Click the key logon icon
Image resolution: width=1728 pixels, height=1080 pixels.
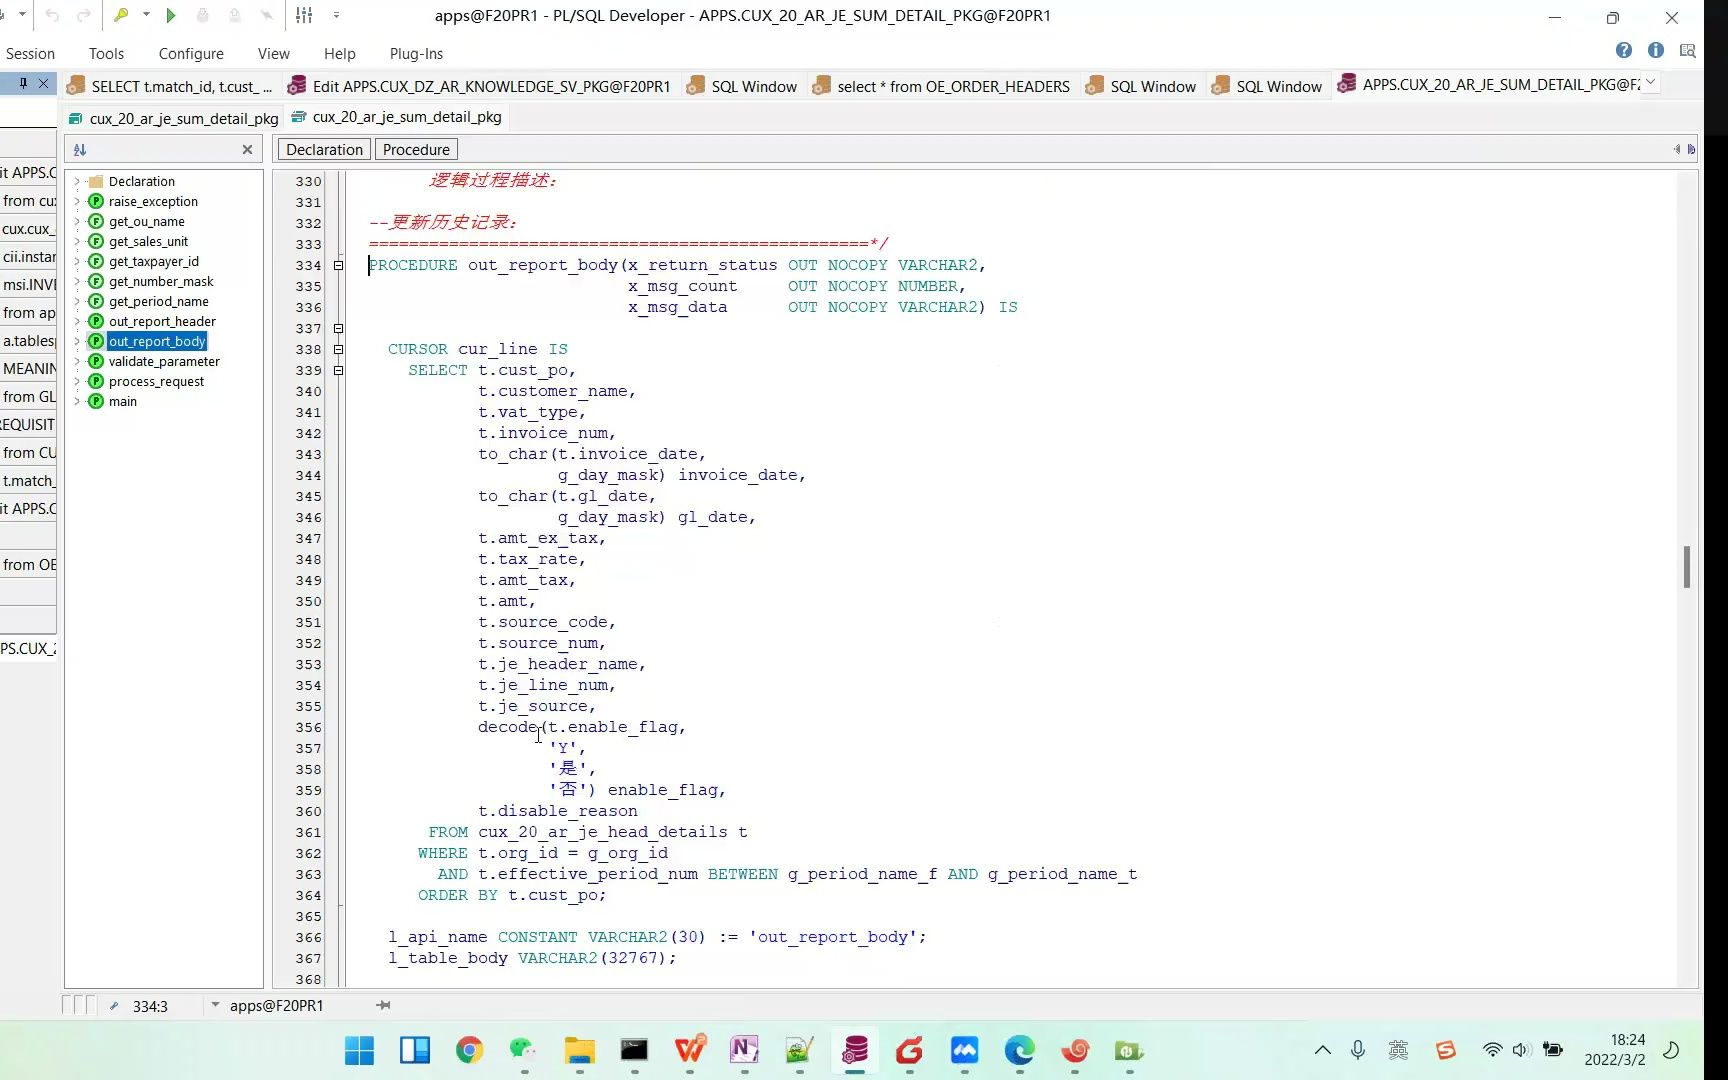pyautogui.click(x=121, y=15)
